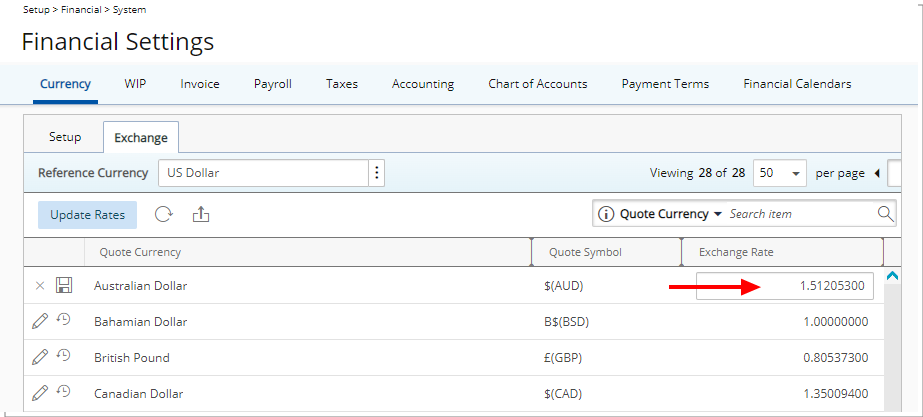This screenshot has height=417, width=923.
Task: Open the Chart of Accounts tab
Action: pos(537,84)
